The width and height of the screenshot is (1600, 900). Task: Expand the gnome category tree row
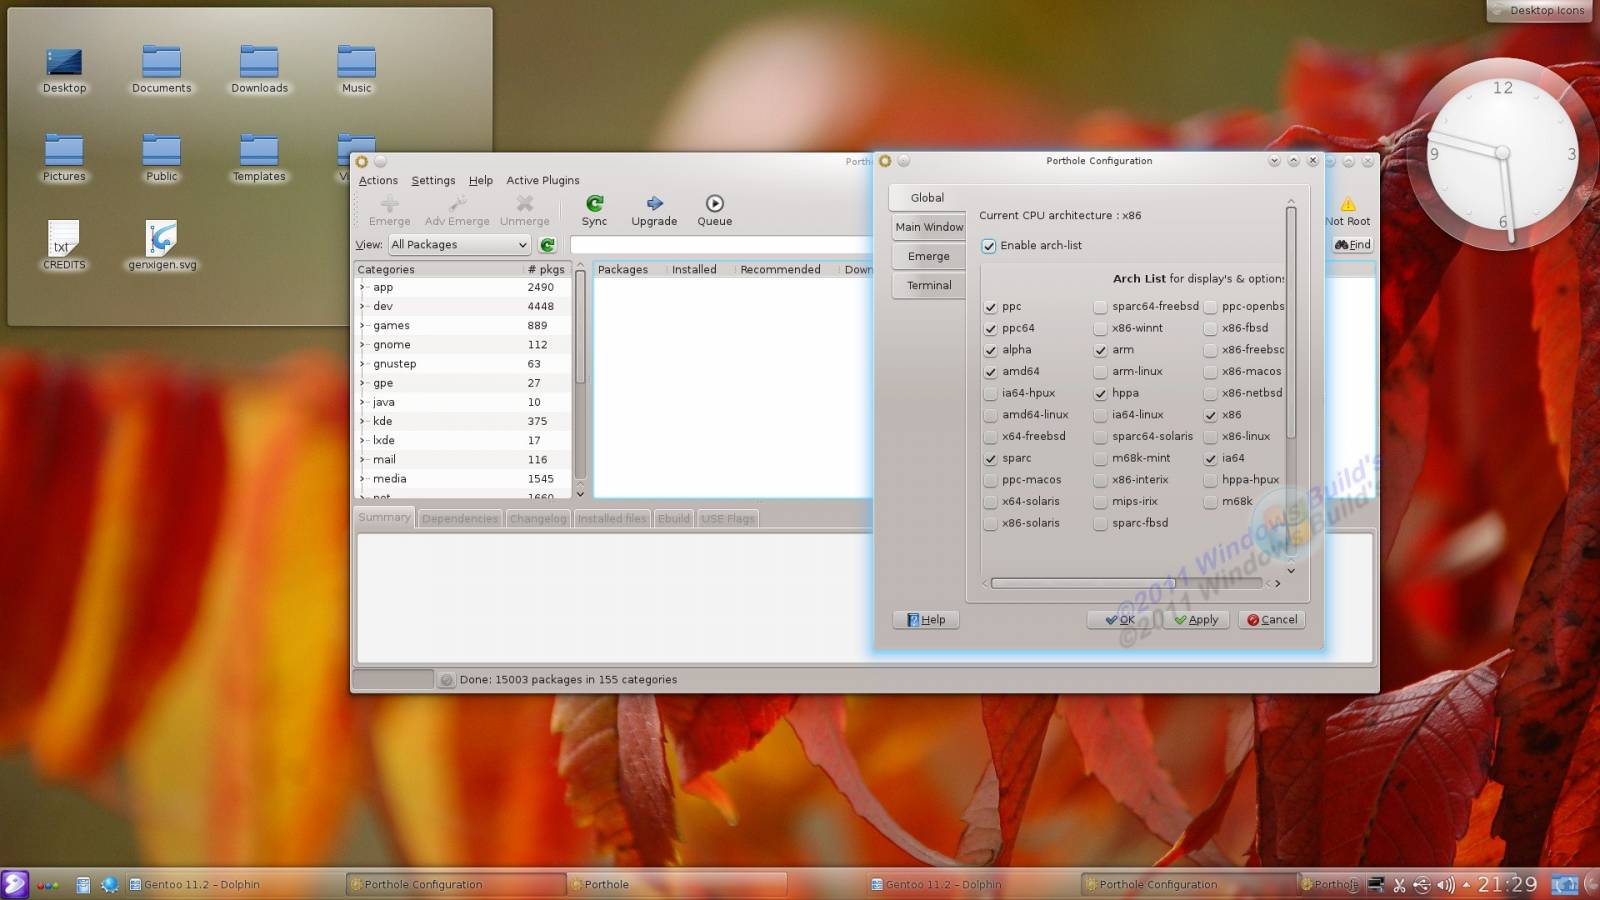click(363, 344)
